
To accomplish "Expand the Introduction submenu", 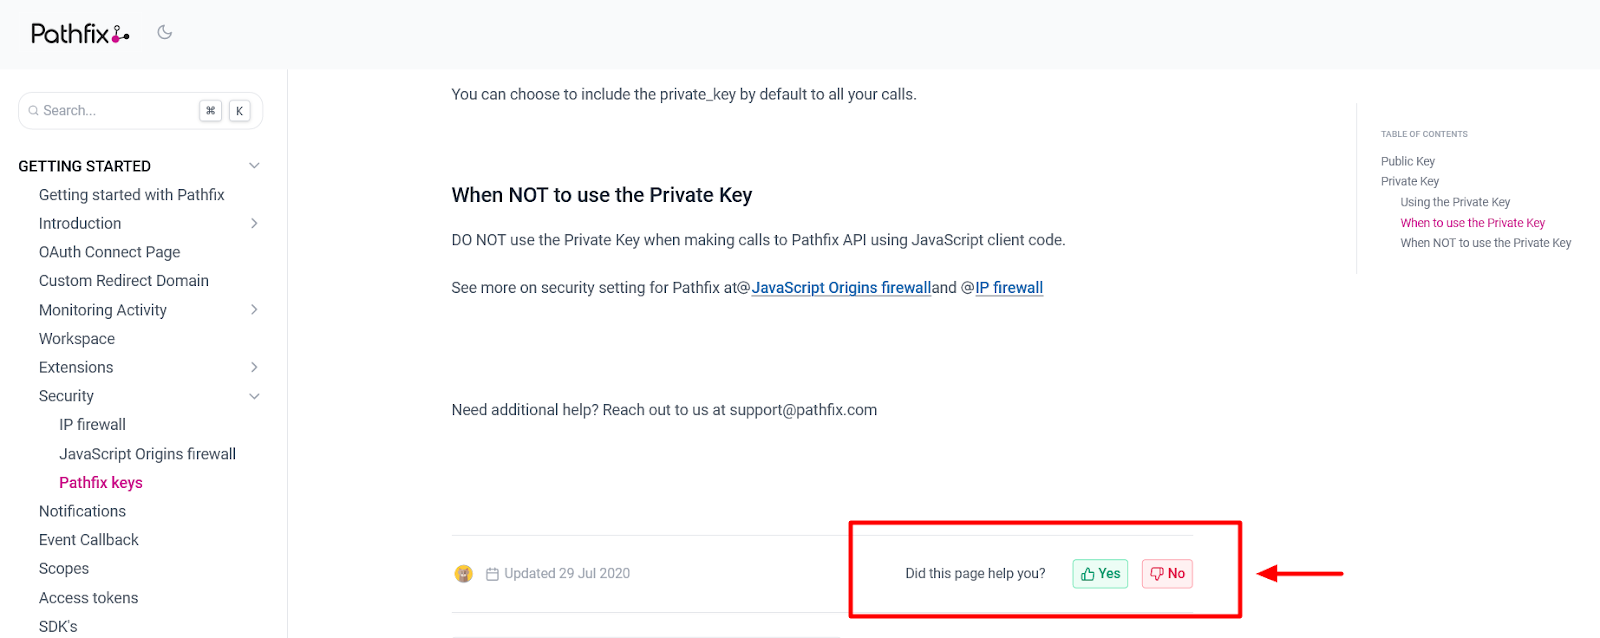I will click(x=254, y=224).
